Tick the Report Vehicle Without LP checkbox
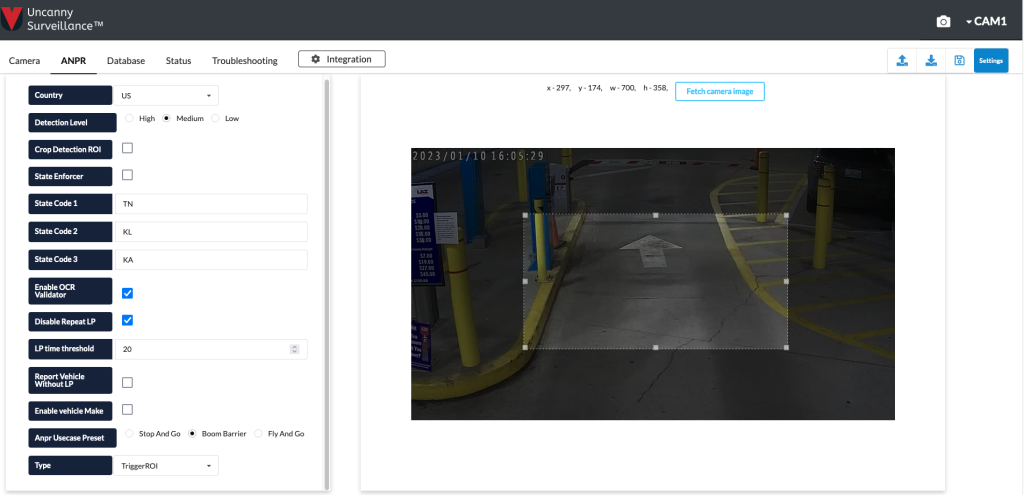Screen dimensions: 1024x495 click(x=127, y=382)
